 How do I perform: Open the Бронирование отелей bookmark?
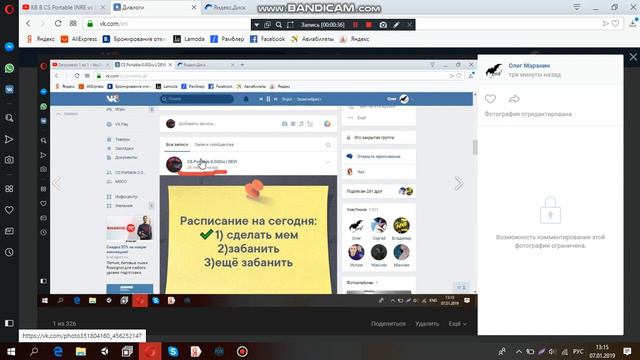[x=134, y=39]
